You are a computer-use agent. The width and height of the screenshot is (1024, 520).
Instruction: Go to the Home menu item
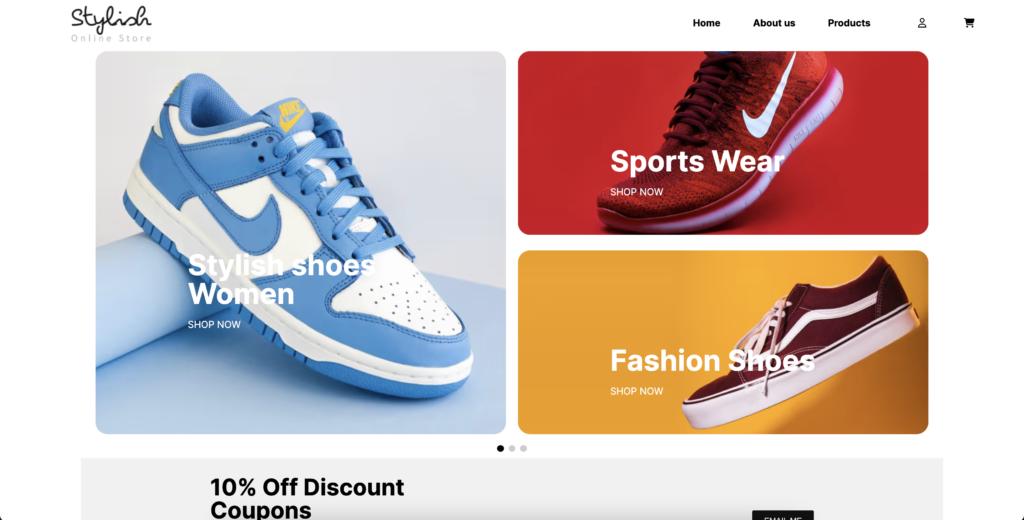tap(706, 23)
